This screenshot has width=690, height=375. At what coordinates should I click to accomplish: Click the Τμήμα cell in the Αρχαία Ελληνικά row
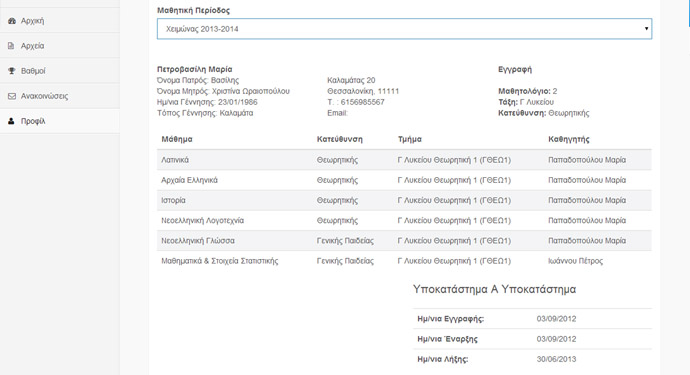[x=454, y=180]
